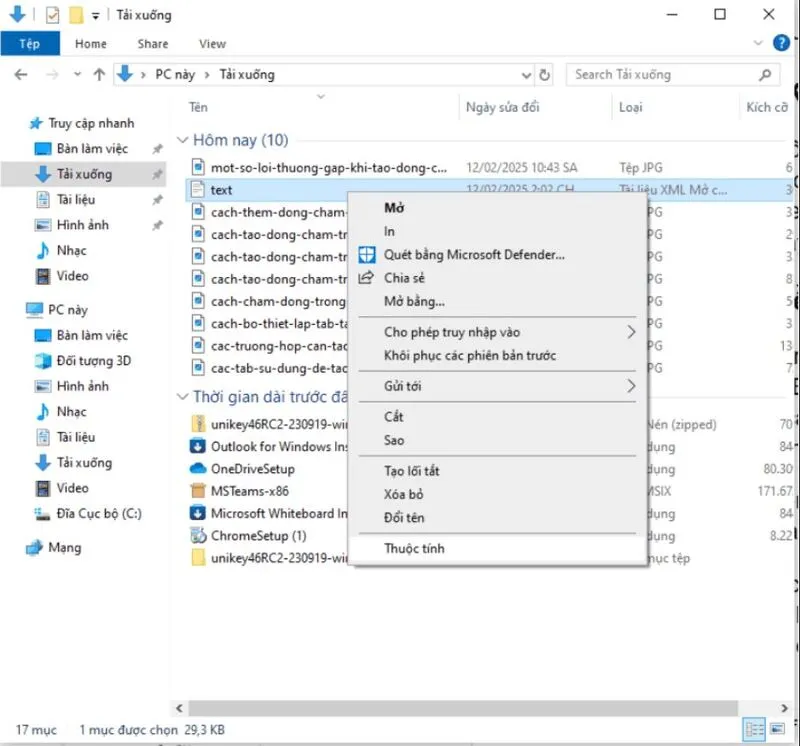The height and width of the screenshot is (746, 800).
Task: Select file mot-so-loi-thuong-gap-khi-tao-dong-c...
Action: pyautogui.click(x=329, y=168)
